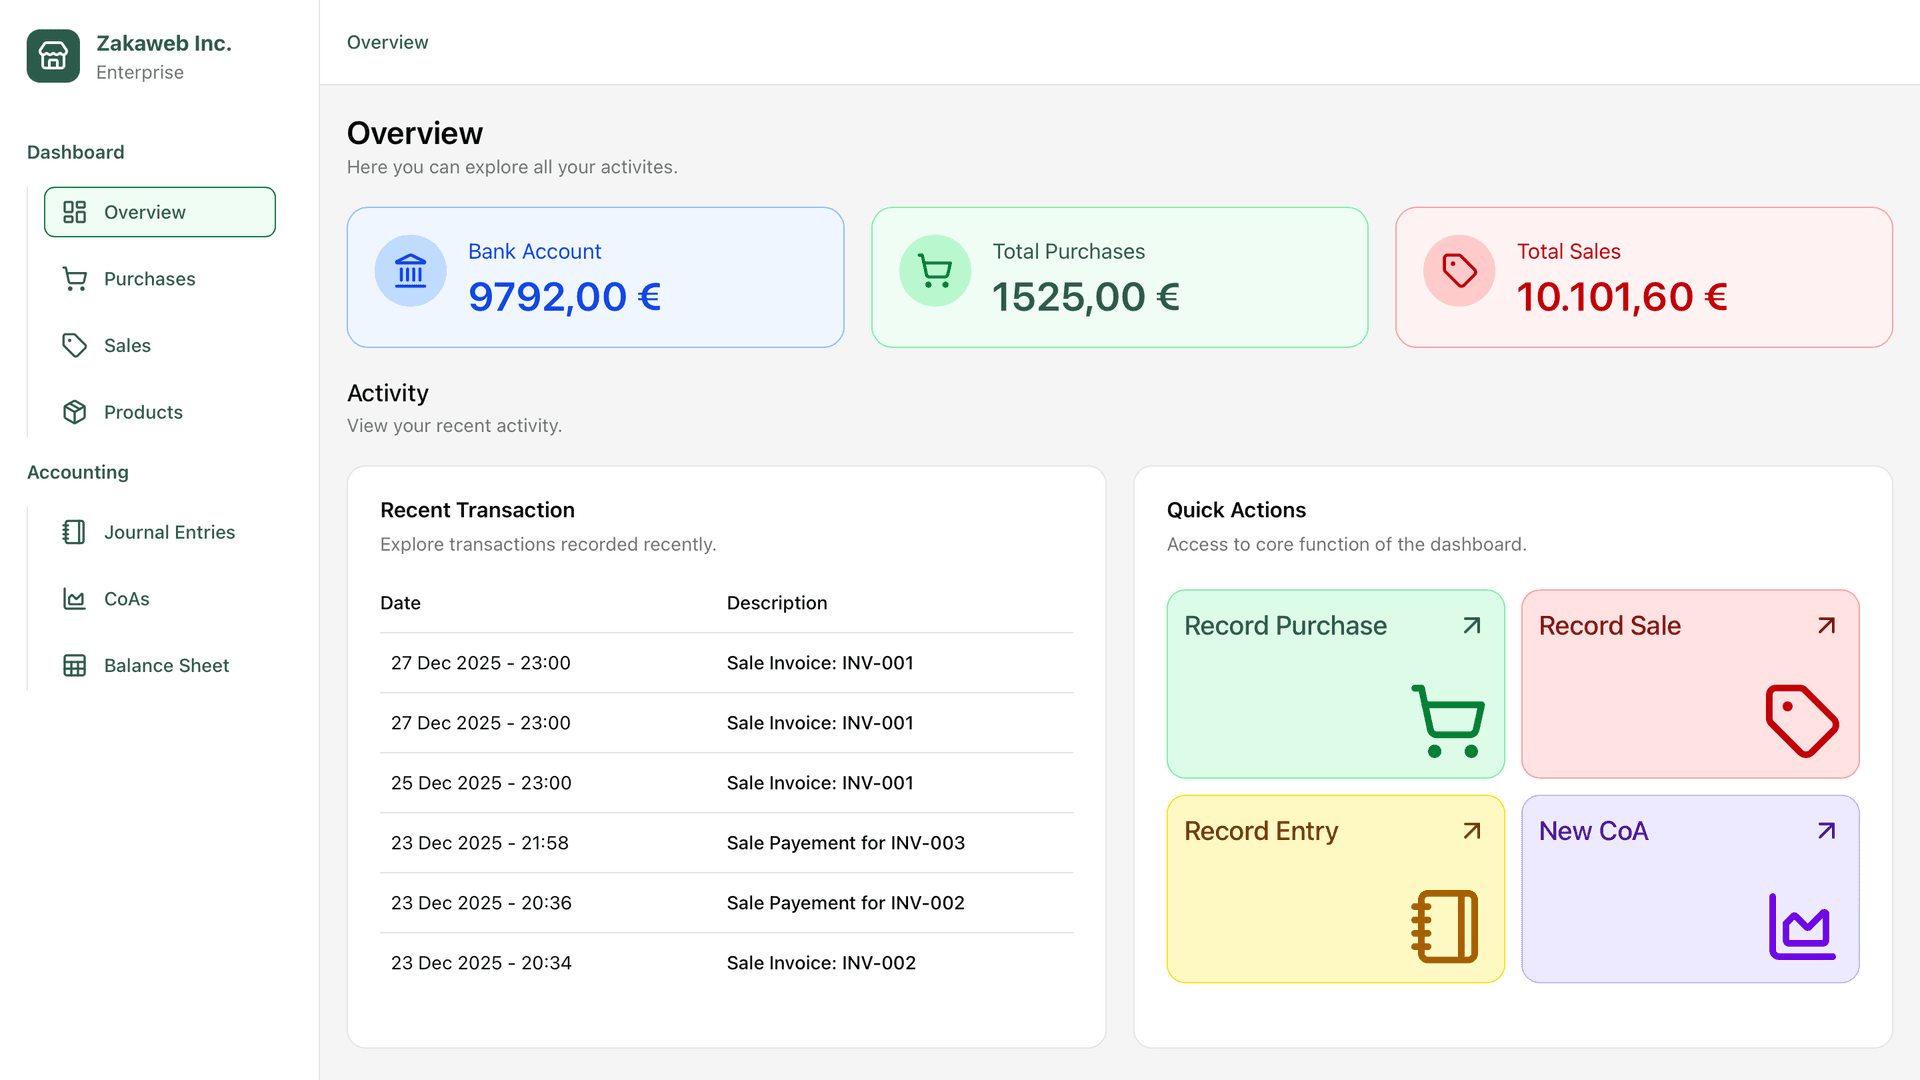The height and width of the screenshot is (1080, 1920).
Task: Click the notebook icon in Record Entry tile
Action: [1445, 926]
